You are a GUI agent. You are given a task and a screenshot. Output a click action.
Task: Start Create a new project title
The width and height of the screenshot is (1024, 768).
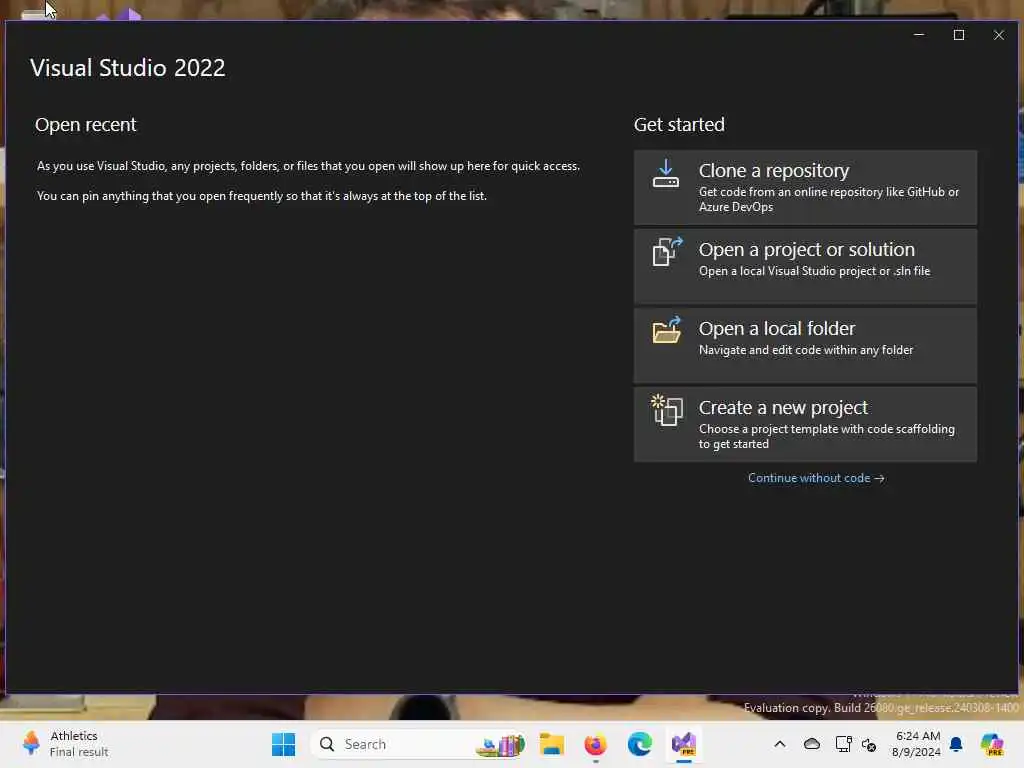click(783, 408)
